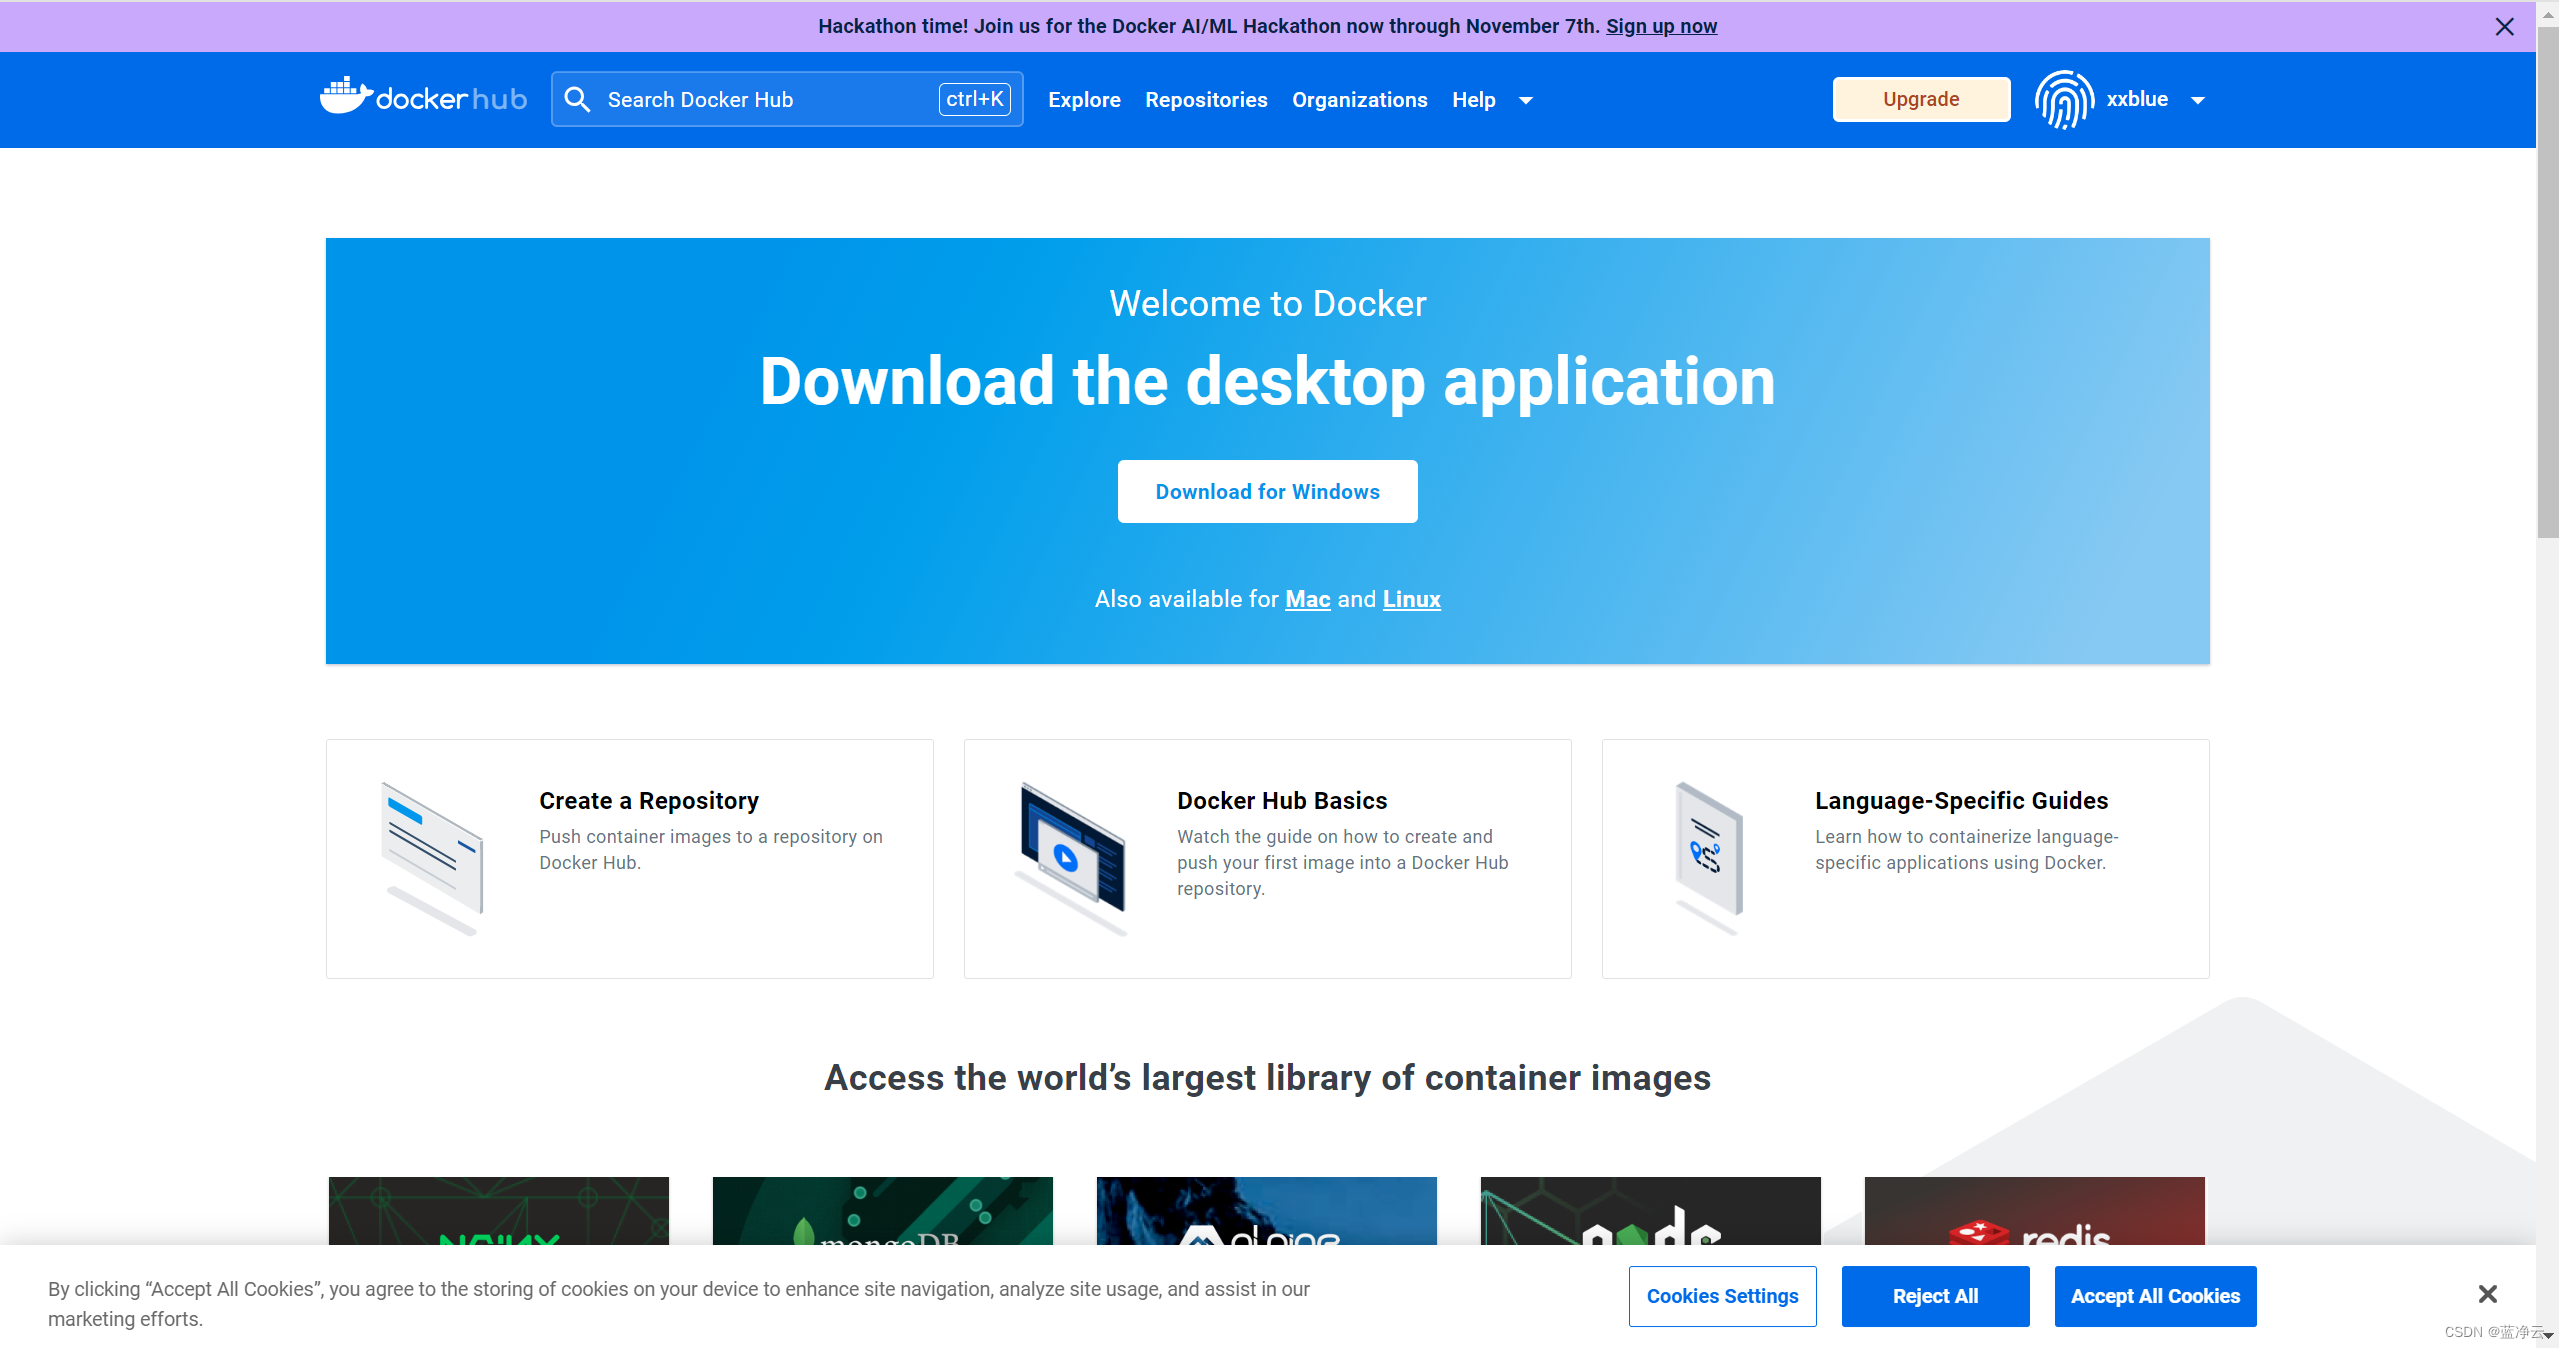Click the Download for Windows button
2559x1348 pixels.
[x=1267, y=491]
